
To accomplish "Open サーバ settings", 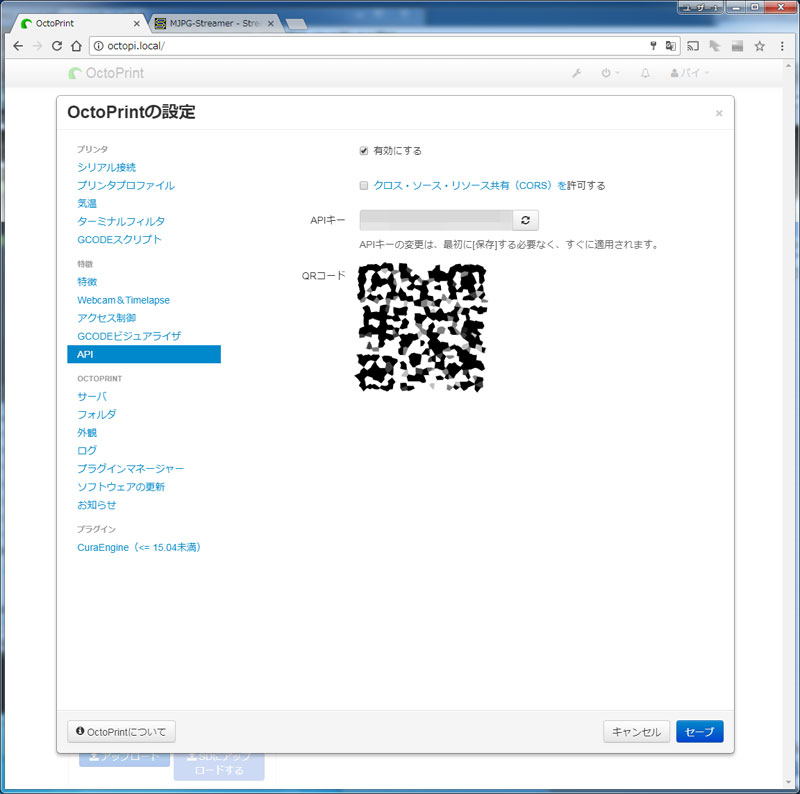I will point(92,396).
